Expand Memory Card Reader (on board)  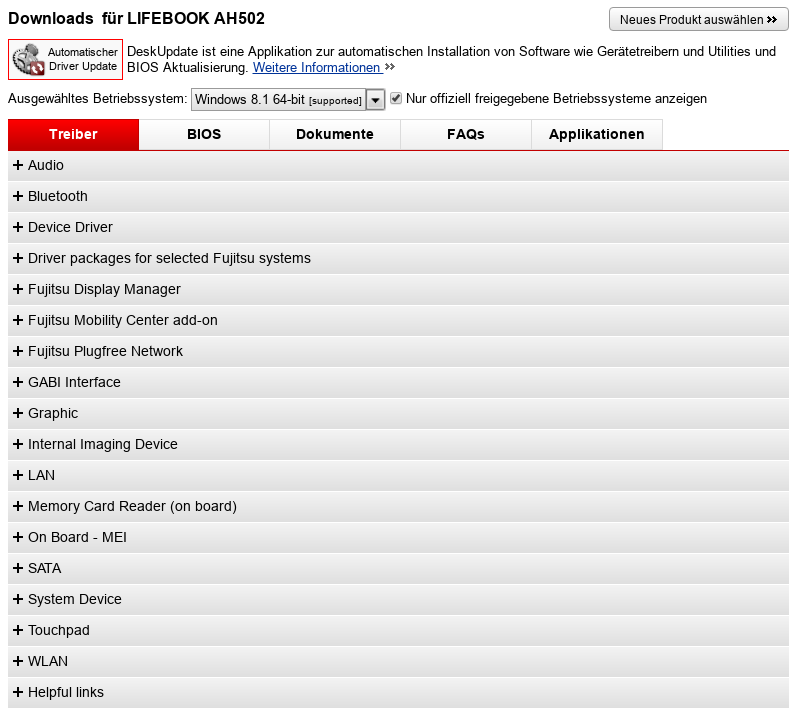point(398,507)
